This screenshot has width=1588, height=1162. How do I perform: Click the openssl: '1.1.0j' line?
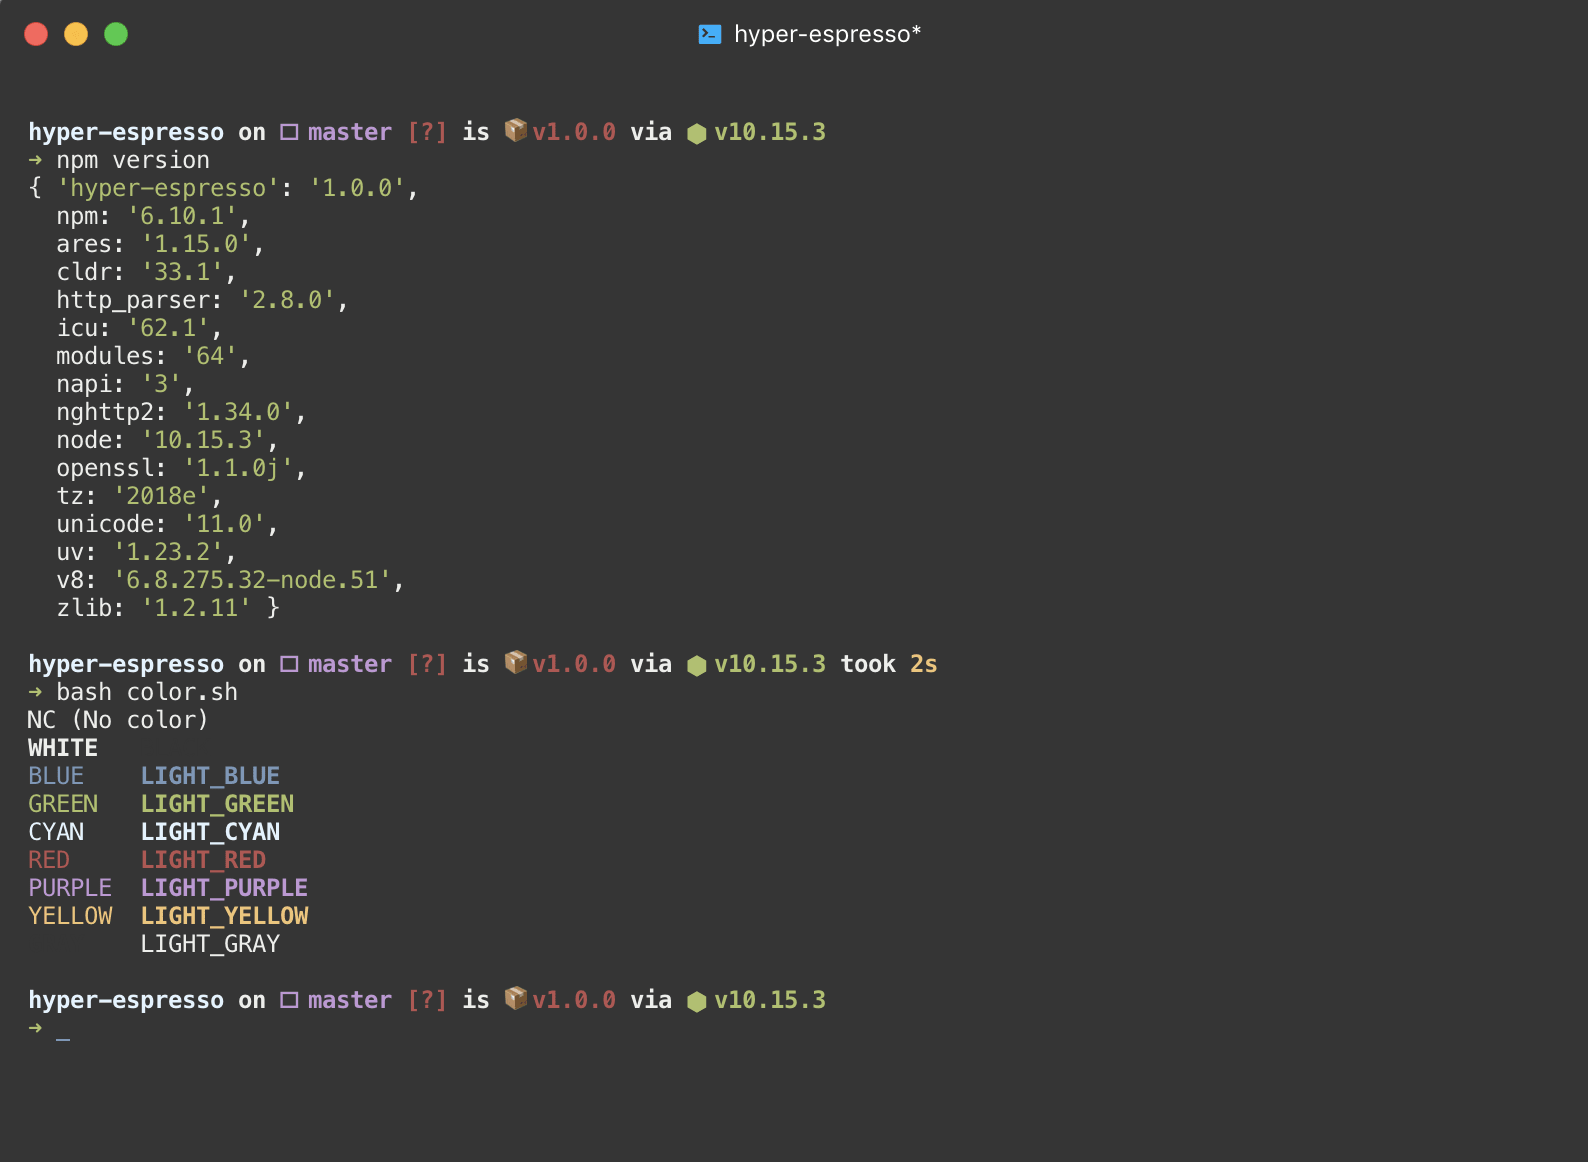pyautogui.click(x=181, y=468)
